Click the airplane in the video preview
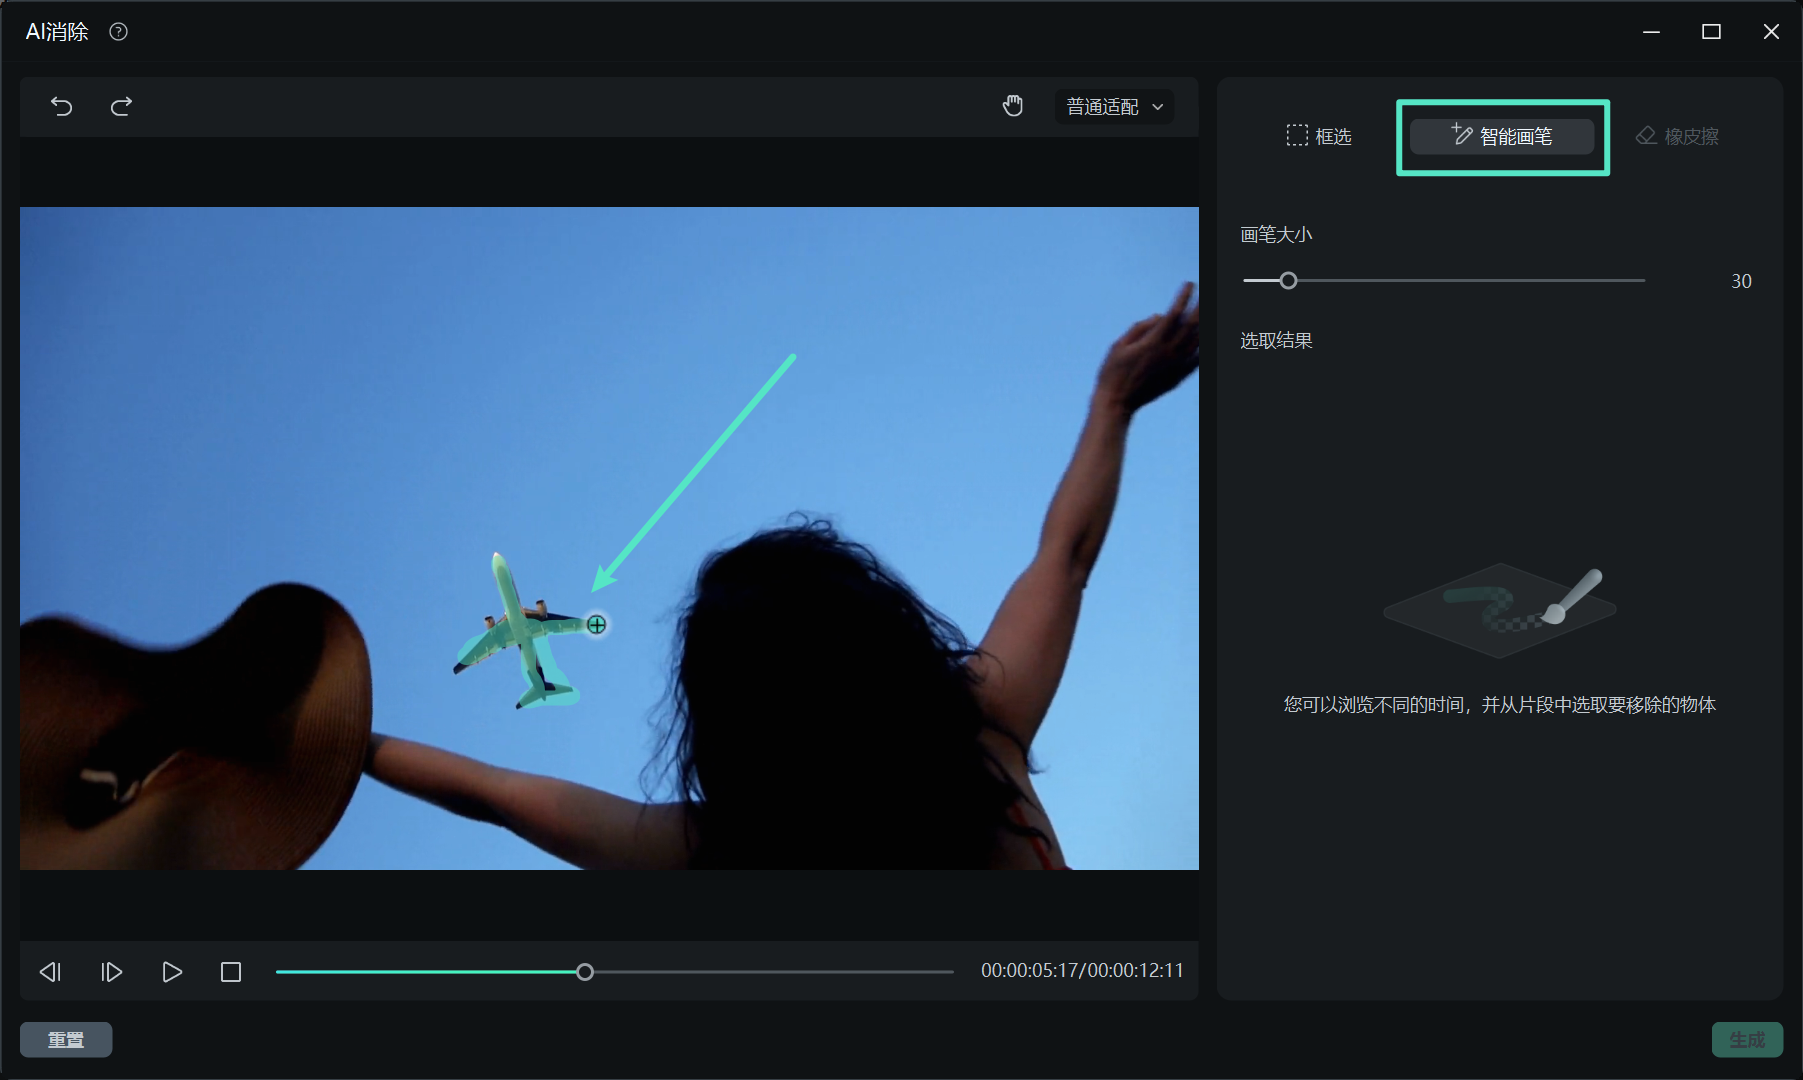The width and height of the screenshot is (1803, 1080). (x=516, y=628)
